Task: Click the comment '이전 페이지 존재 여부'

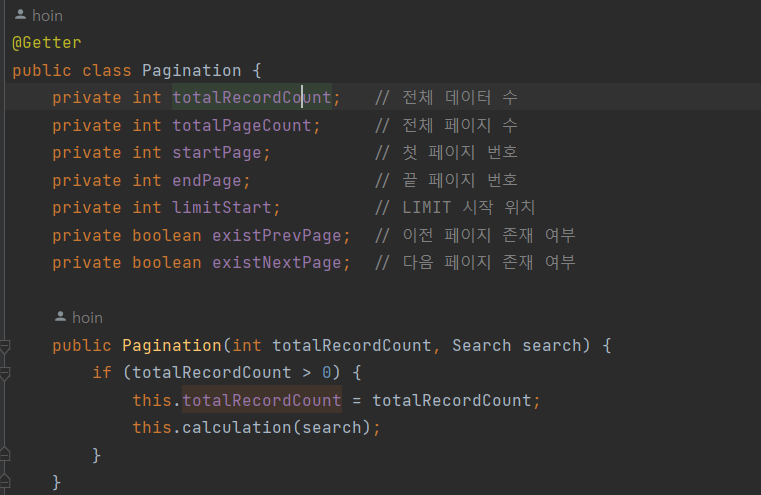Action: tap(475, 236)
